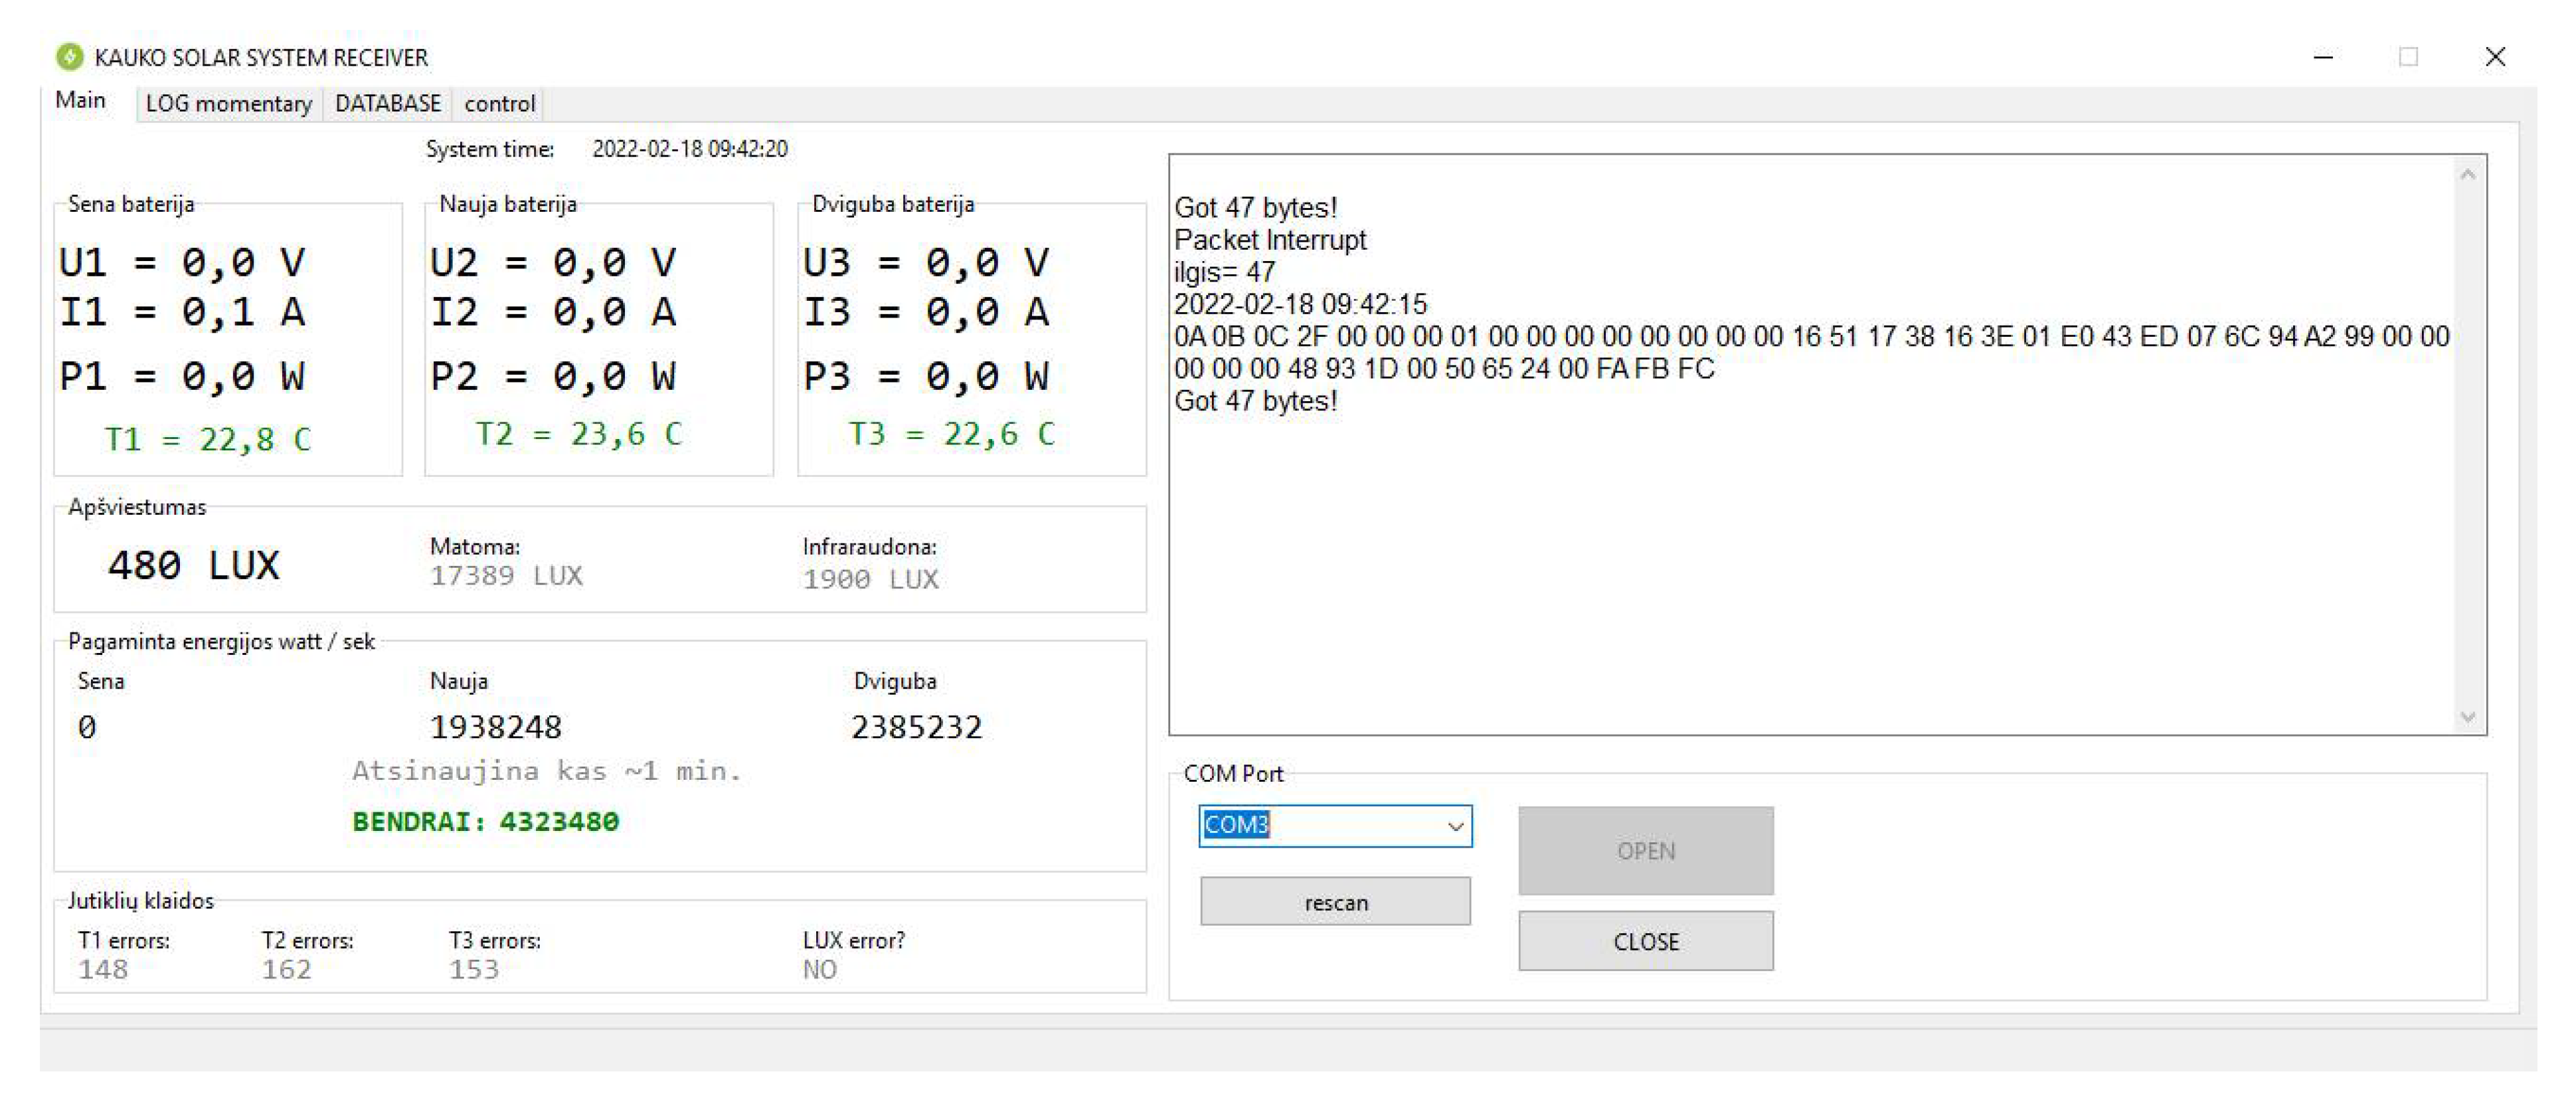Click the T1 temperature reading
This screenshot has height=1102, width=2576.
[x=208, y=439]
